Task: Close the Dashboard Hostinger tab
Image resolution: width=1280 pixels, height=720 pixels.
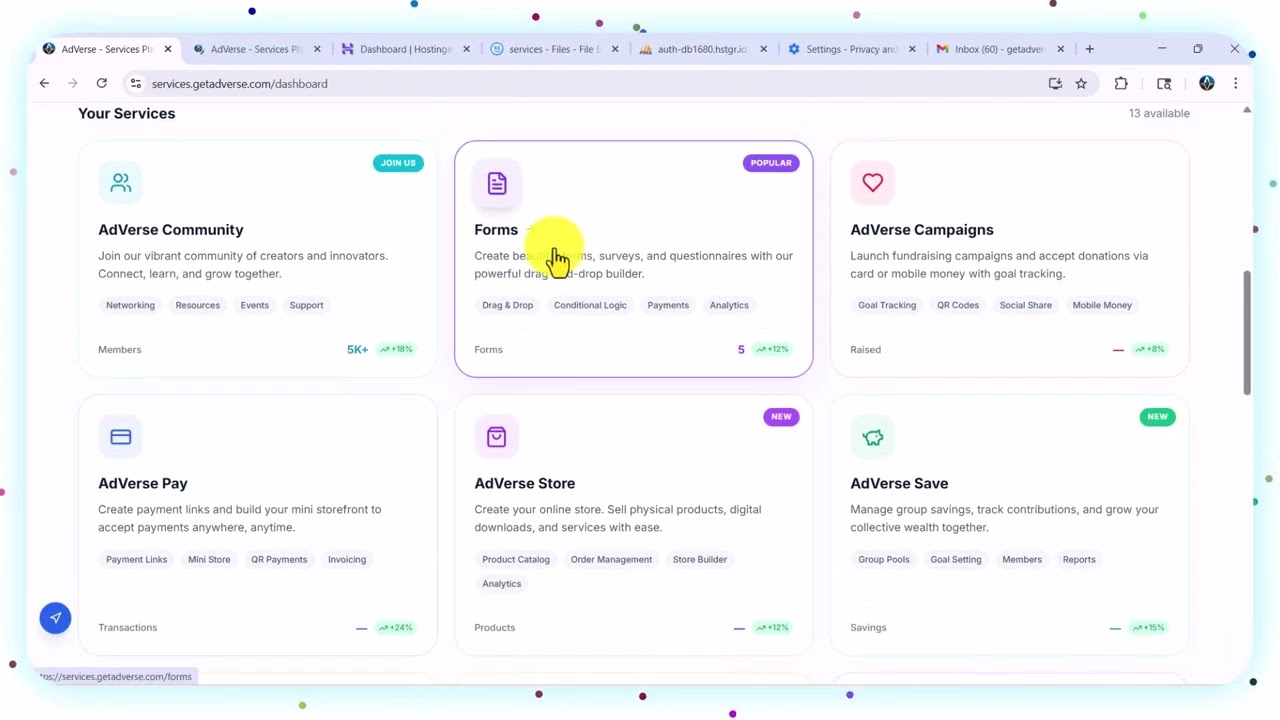Action: (466, 49)
